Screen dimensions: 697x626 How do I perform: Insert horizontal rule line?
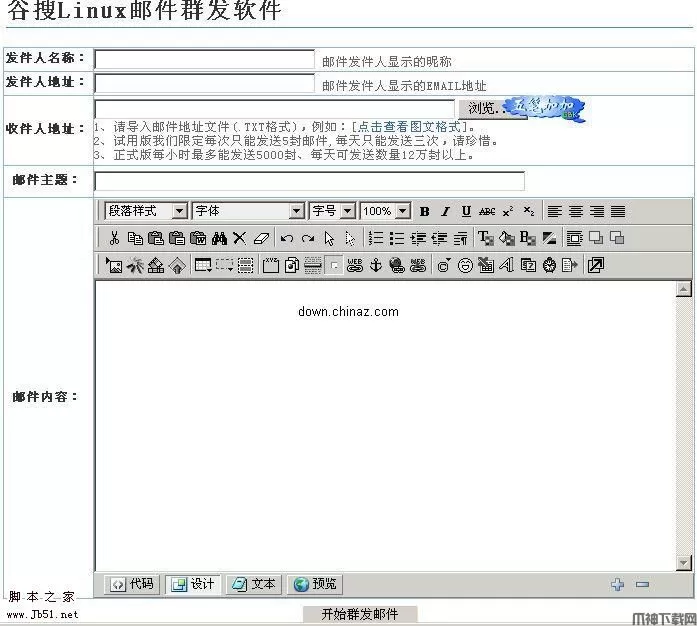tap(313, 265)
